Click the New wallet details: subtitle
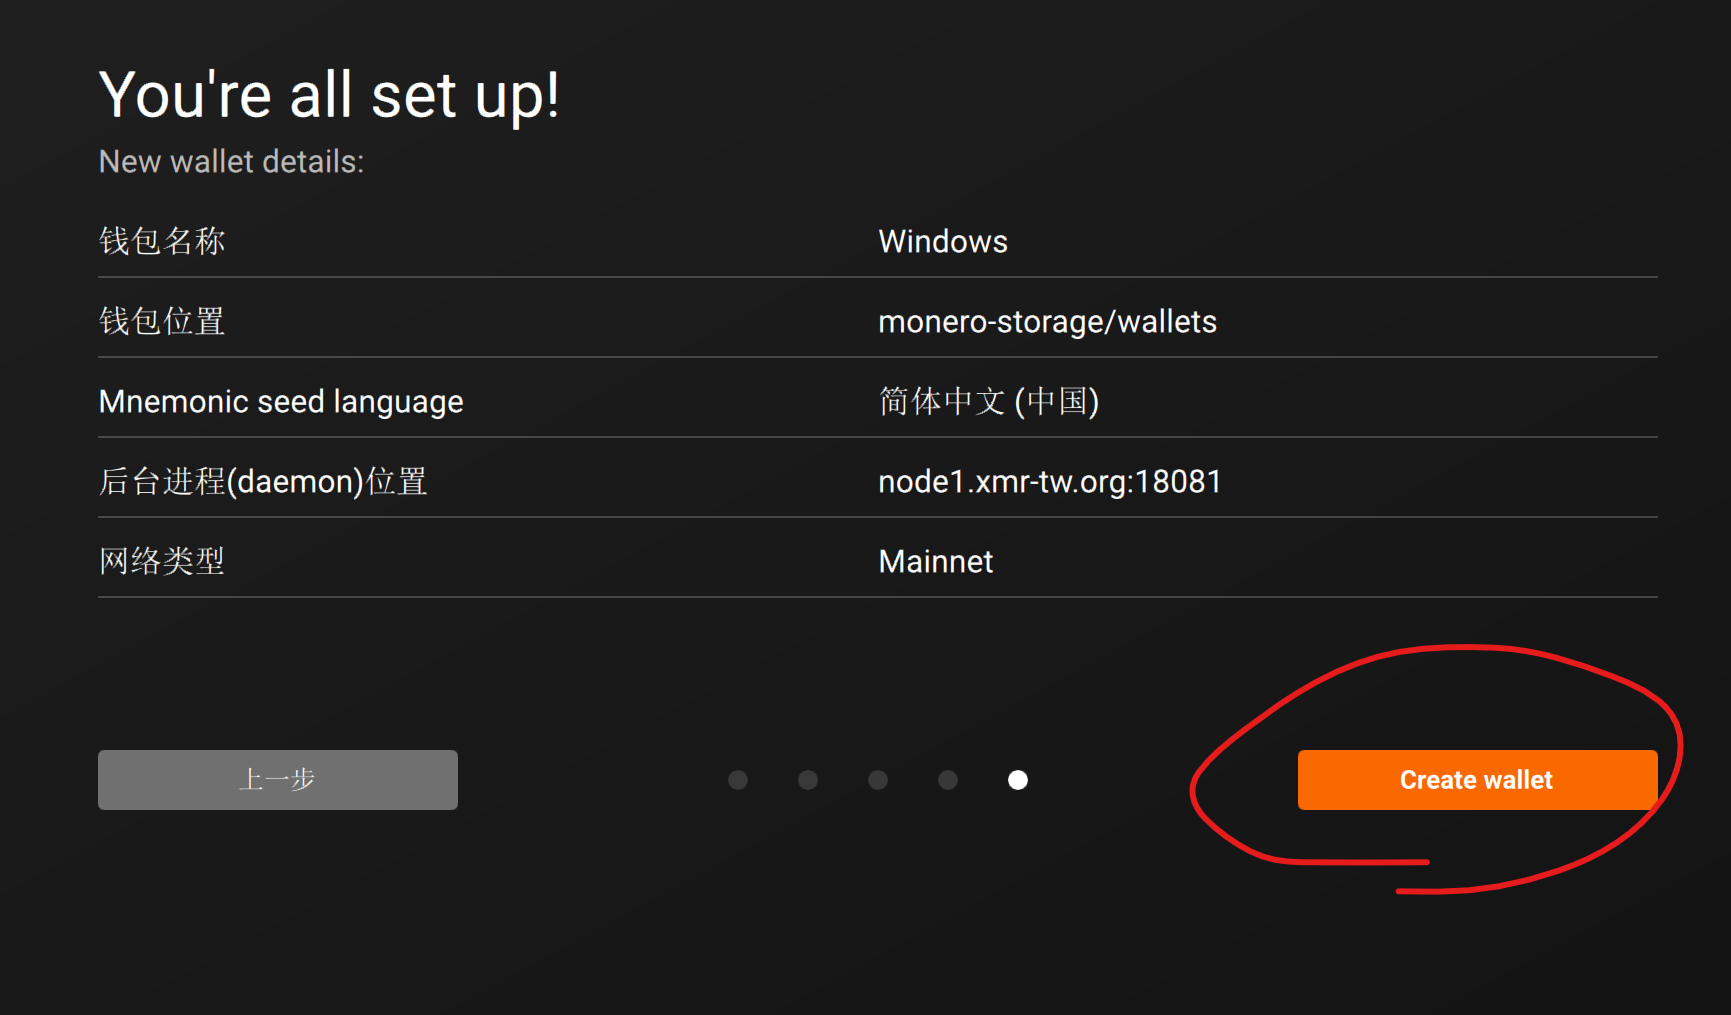This screenshot has width=1731, height=1015. (x=231, y=161)
